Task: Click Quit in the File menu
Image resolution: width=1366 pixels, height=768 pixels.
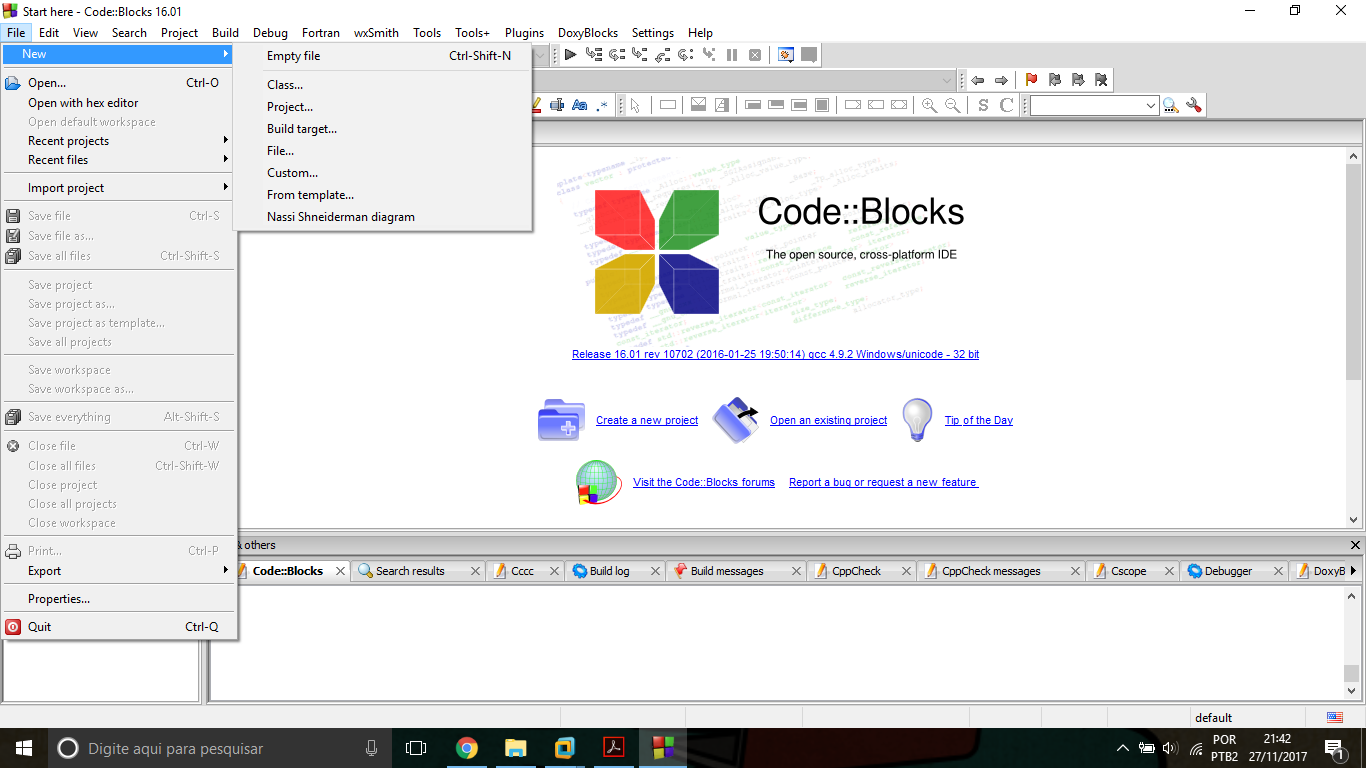Action: [118, 627]
